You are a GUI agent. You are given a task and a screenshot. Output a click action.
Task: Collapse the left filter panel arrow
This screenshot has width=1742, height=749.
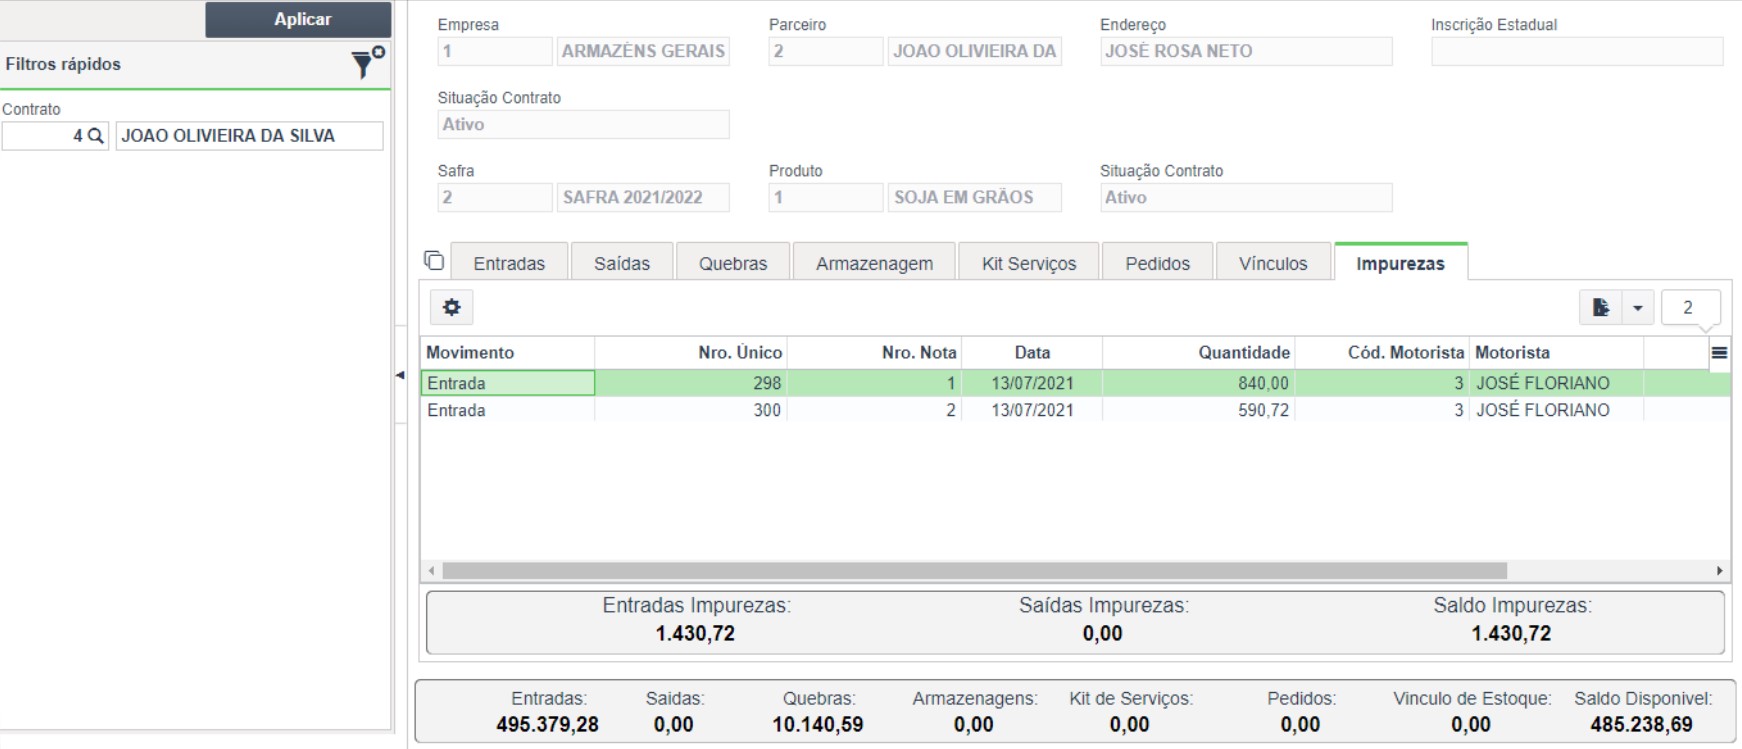[400, 375]
